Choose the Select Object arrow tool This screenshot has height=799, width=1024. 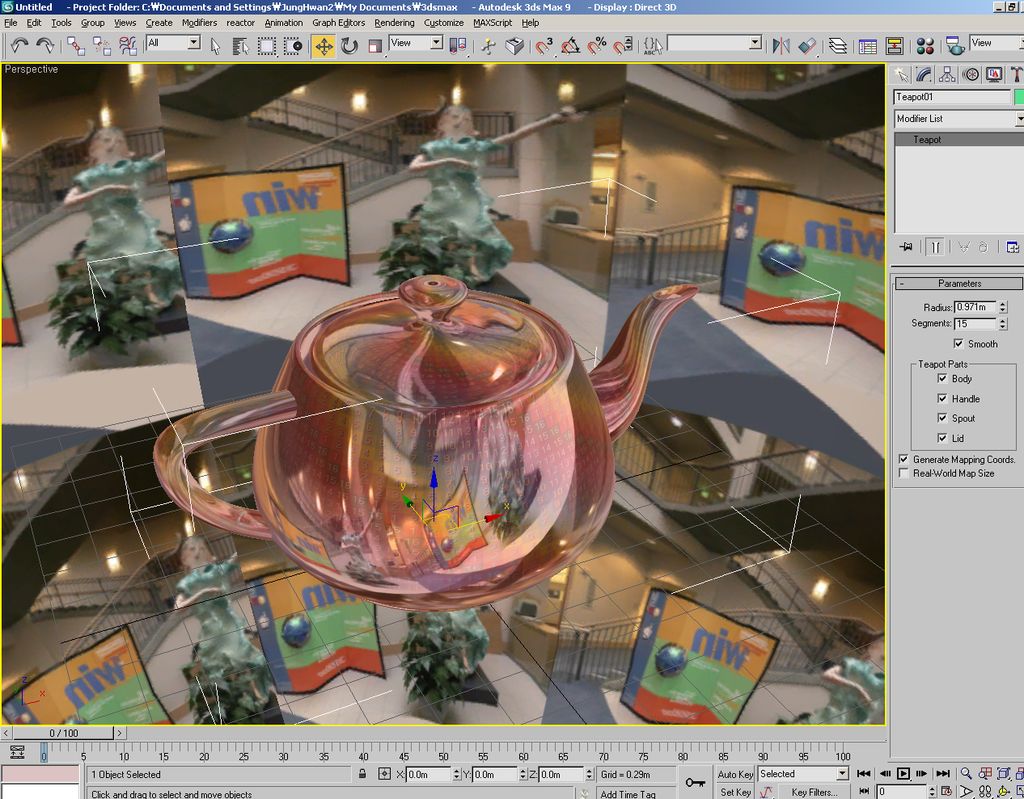(216, 45)
